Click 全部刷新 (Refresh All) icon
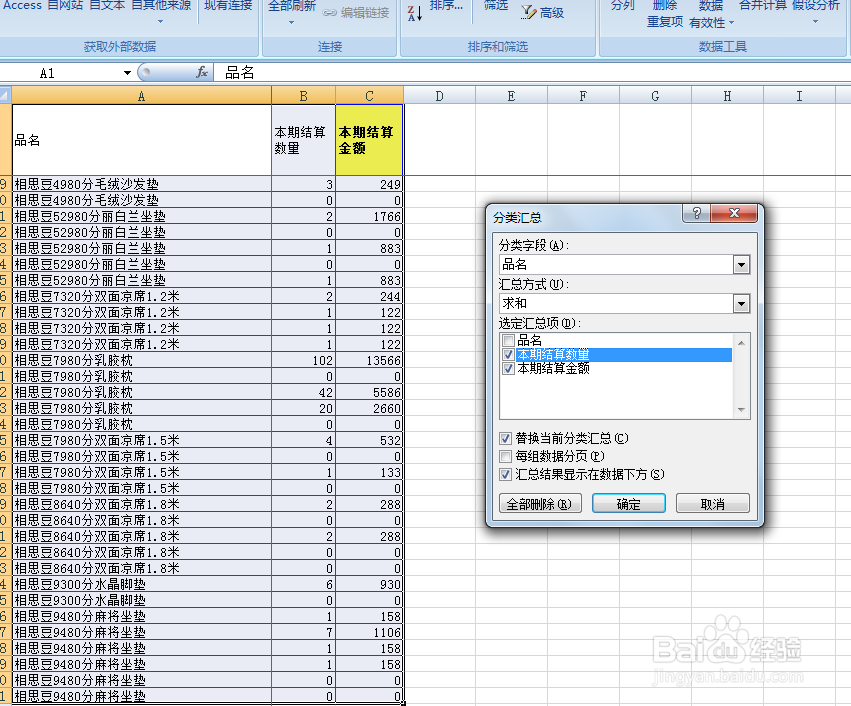Screen dimensions: 851x706 pos(294,6)
